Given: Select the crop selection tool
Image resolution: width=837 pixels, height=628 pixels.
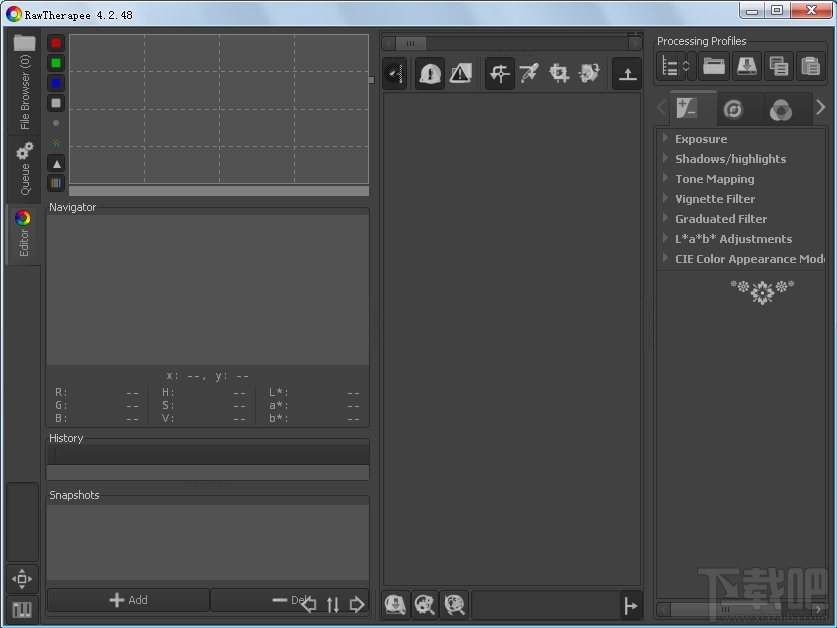Looking at the screenshot, I should (x=559, y=73).
